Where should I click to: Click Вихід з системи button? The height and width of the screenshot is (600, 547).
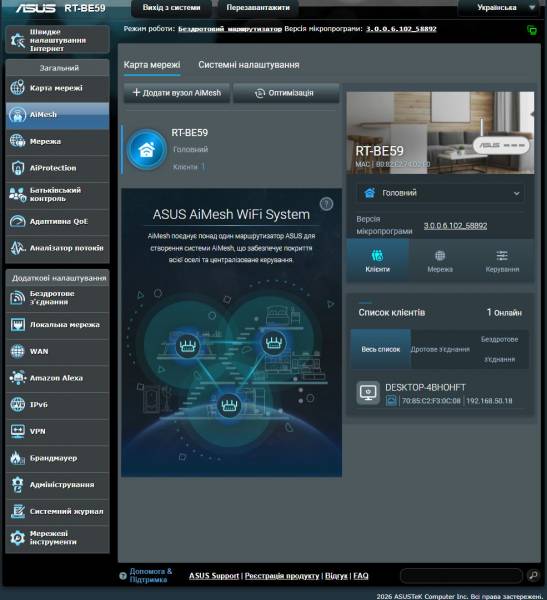pos(171,8)
